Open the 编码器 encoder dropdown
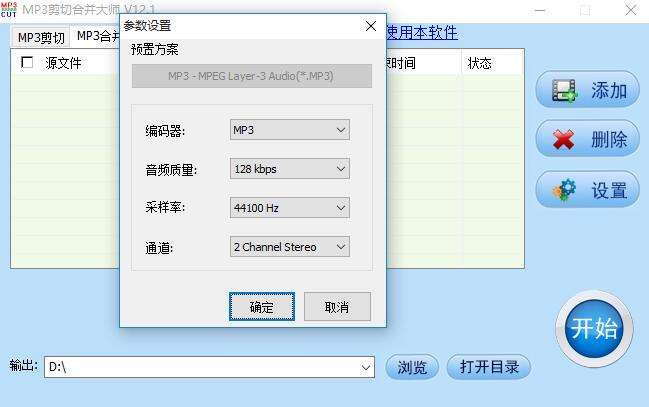This screenshot has height=407, width=649. [290, 130]
